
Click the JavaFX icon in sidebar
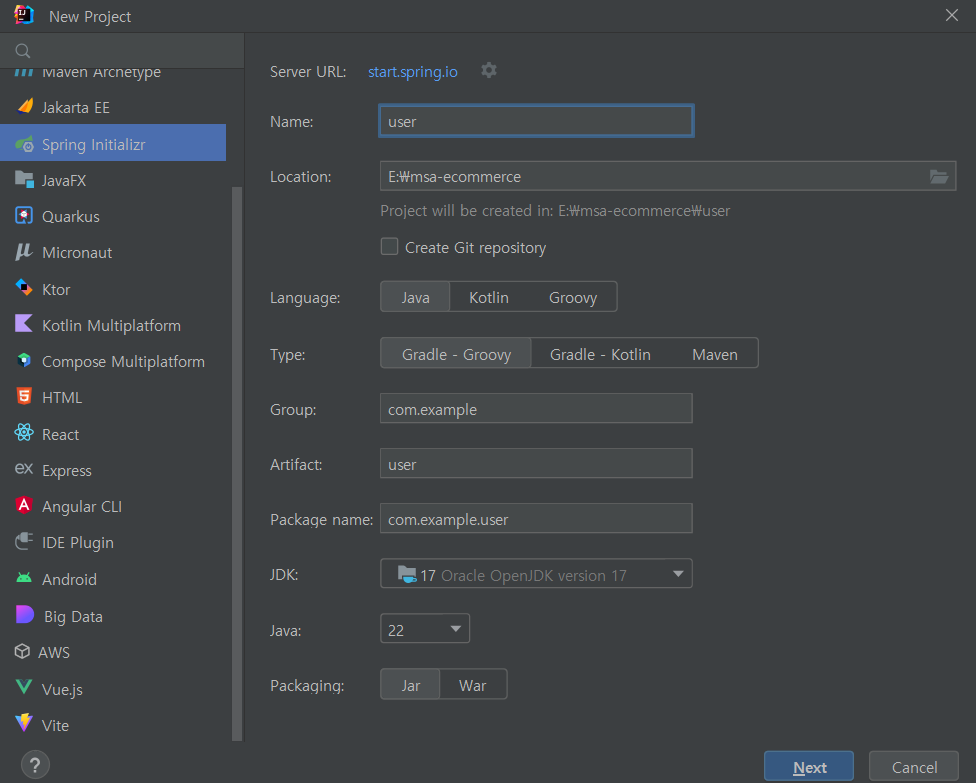click(24, 180)
